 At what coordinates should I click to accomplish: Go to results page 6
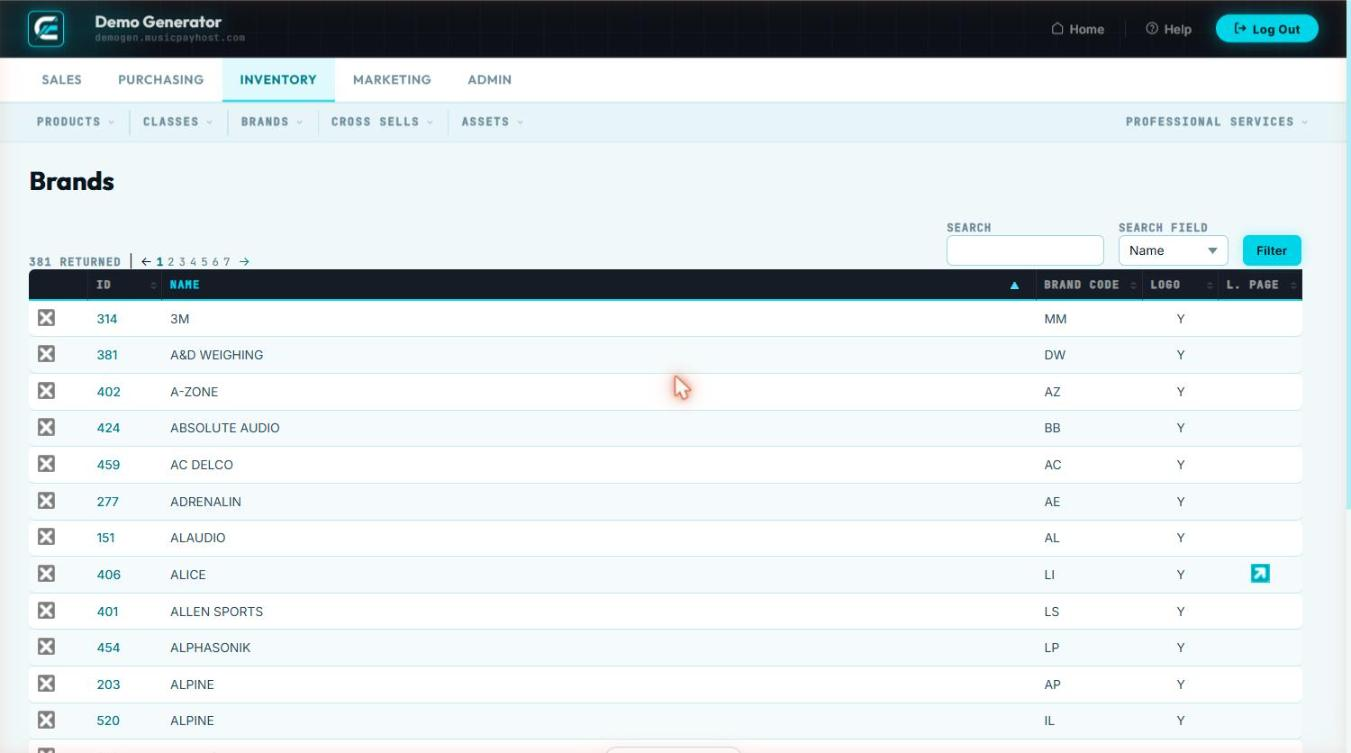216,262
